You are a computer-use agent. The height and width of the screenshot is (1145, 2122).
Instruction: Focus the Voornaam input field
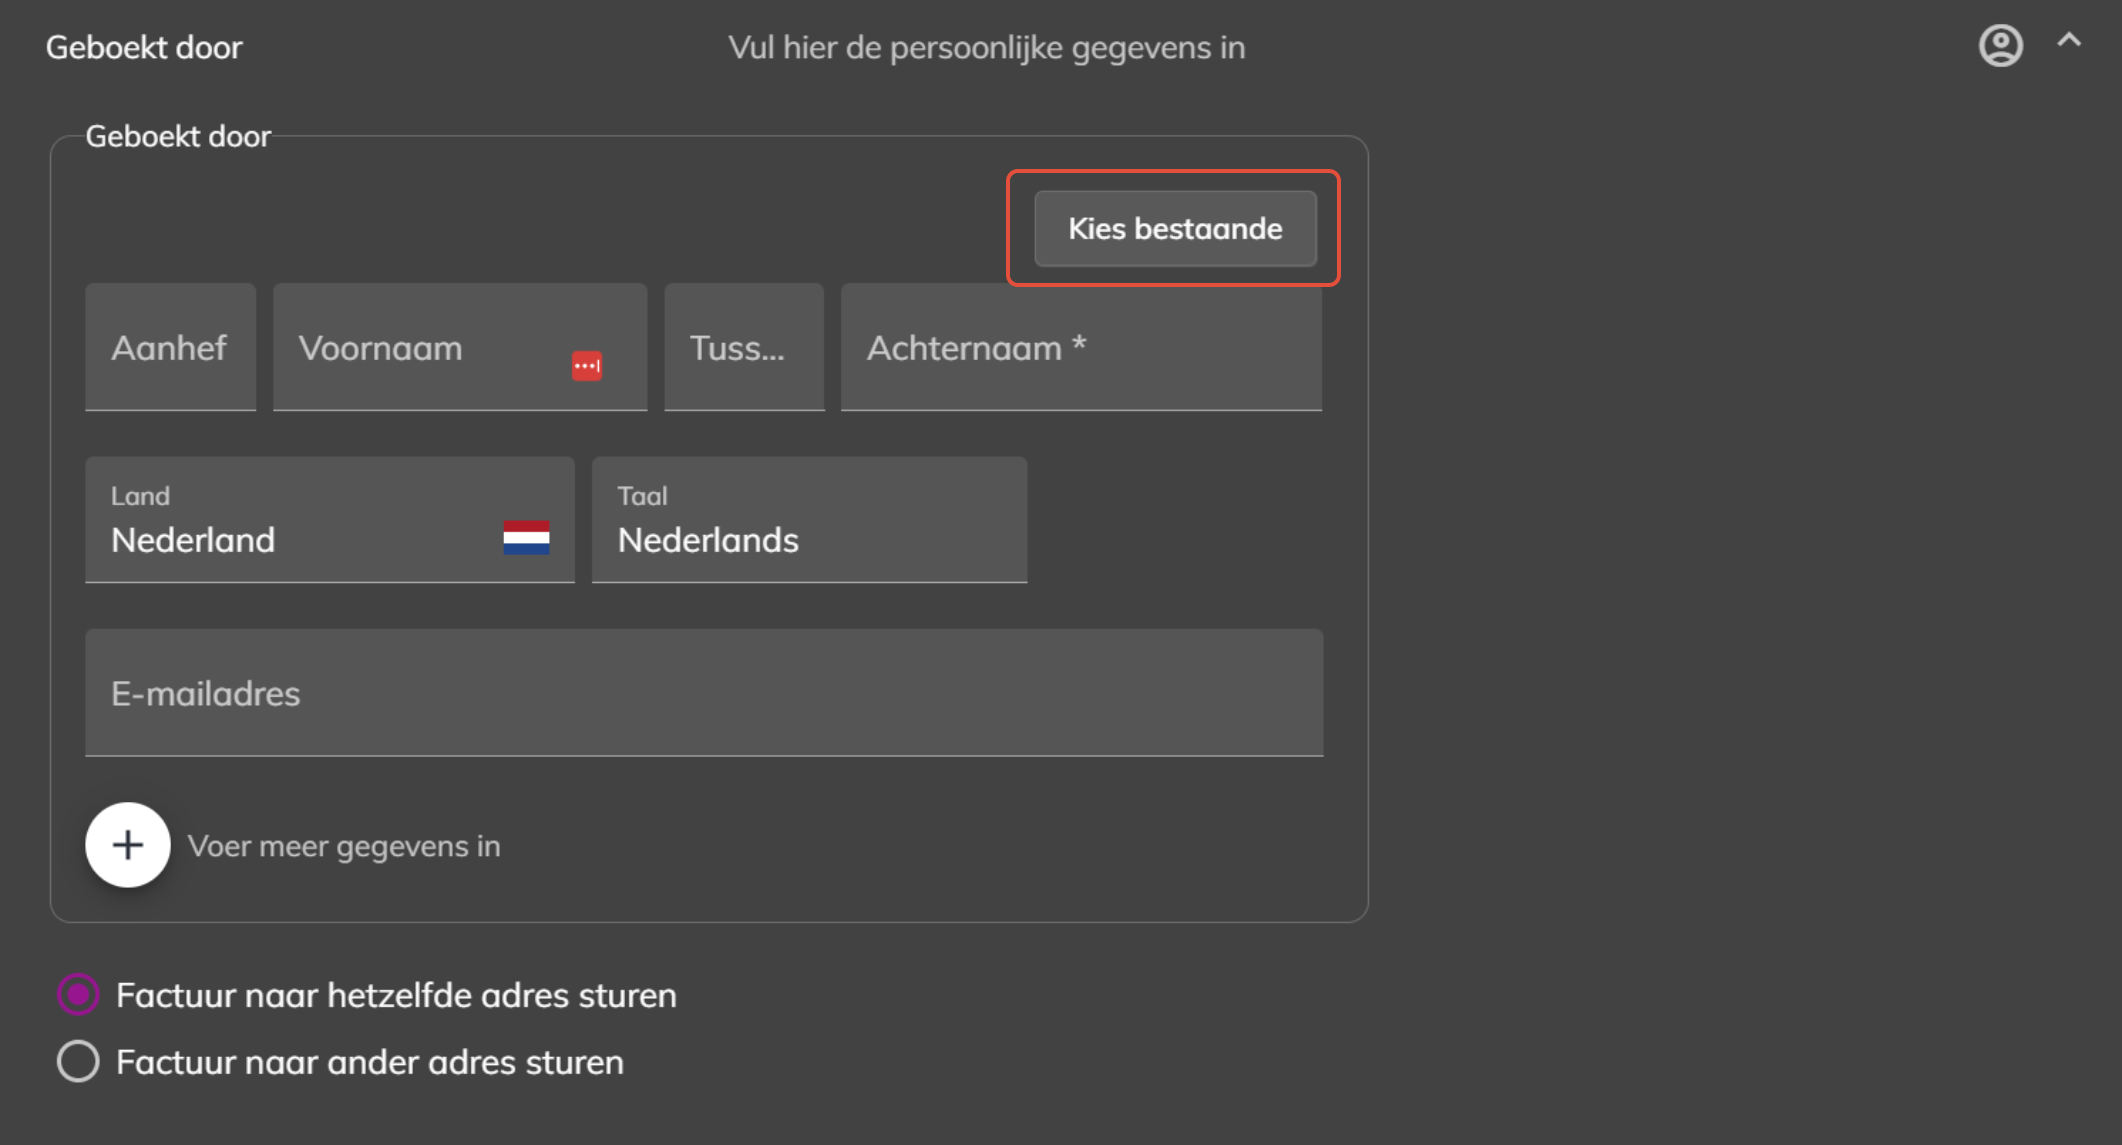click(460, 347)
